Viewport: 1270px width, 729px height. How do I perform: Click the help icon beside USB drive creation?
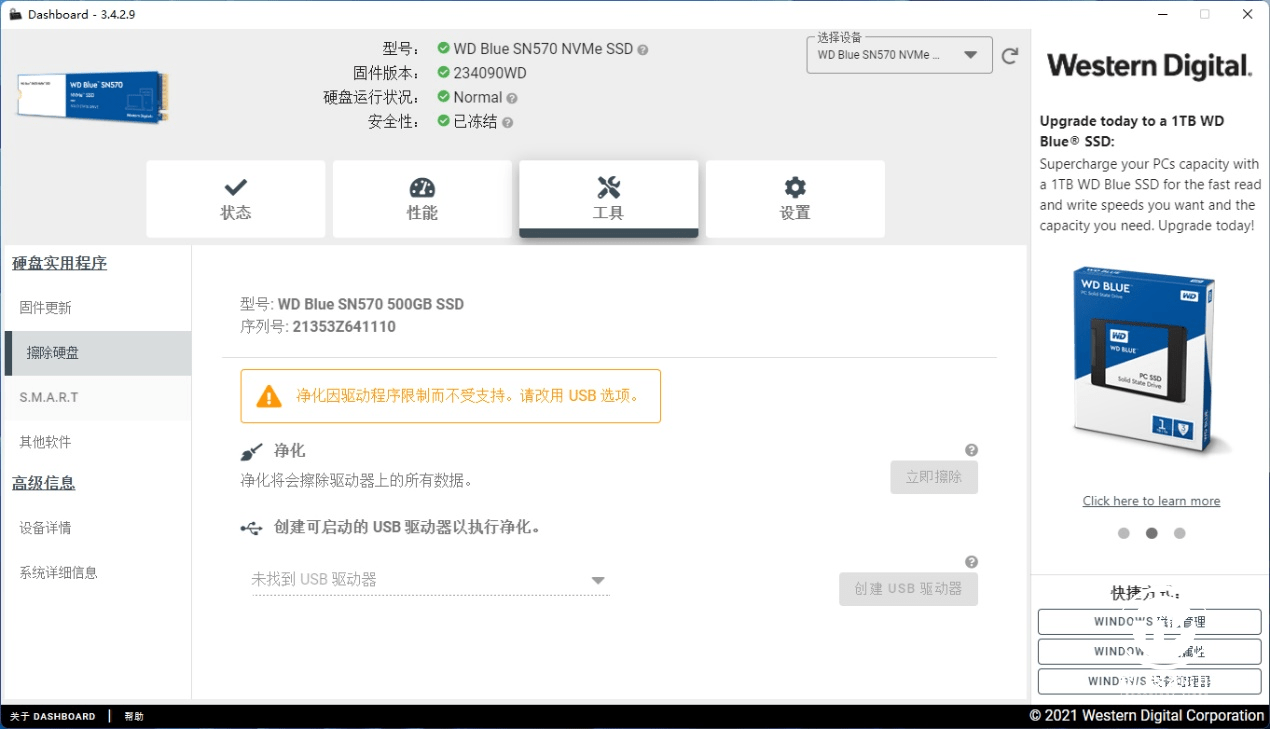click(971, 561)
